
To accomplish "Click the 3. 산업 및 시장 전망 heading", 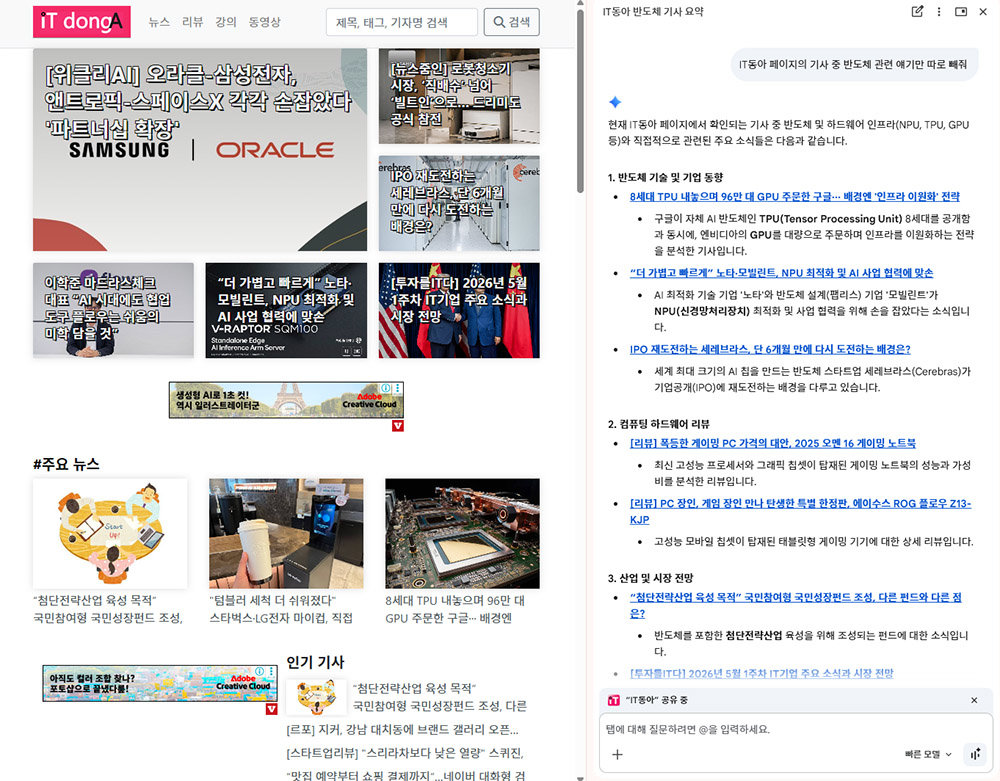I will pos(650,578).
